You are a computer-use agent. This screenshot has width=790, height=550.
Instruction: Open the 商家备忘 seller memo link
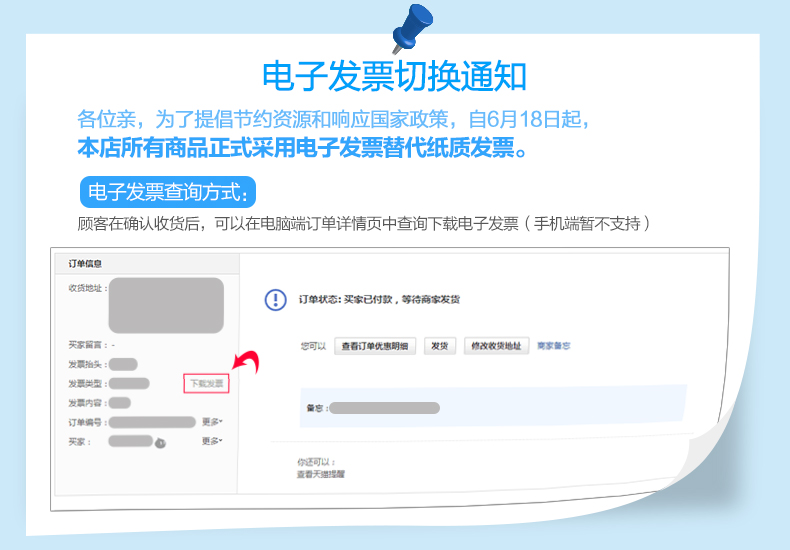(x=554, y=346)
